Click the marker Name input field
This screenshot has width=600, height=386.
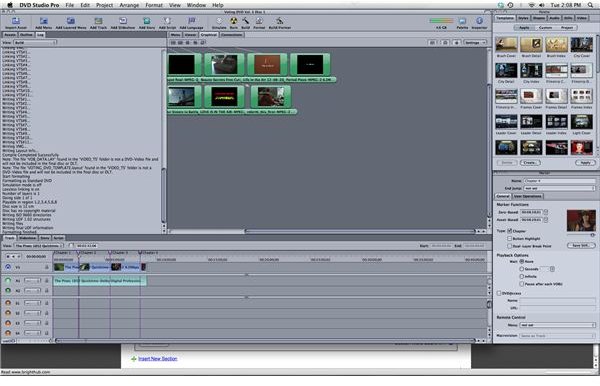point(559,181)
